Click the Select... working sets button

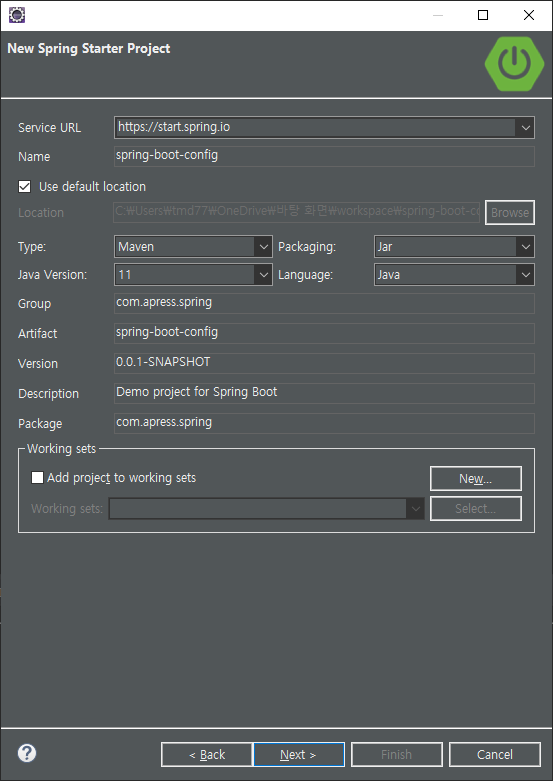476,509
